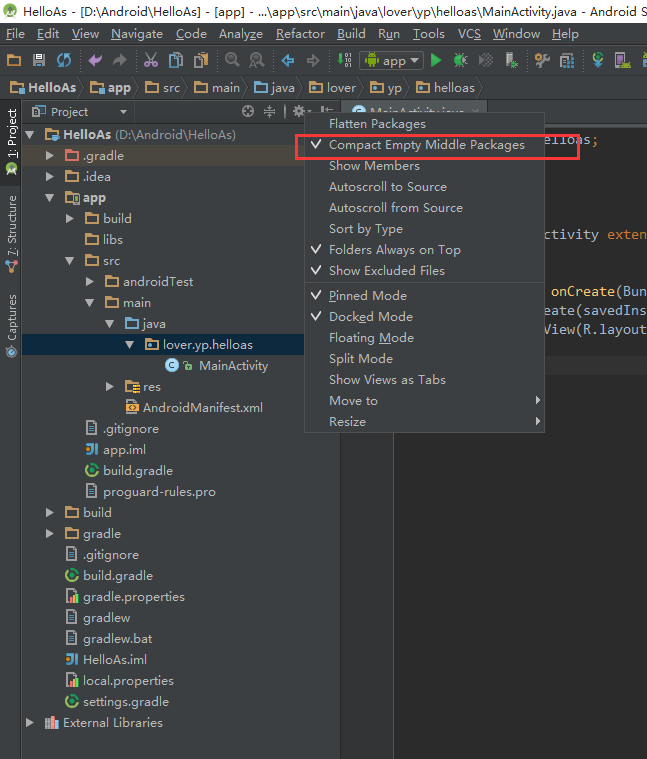Select Show Views as Tabs
647x759 pixels.
[424, 380]
